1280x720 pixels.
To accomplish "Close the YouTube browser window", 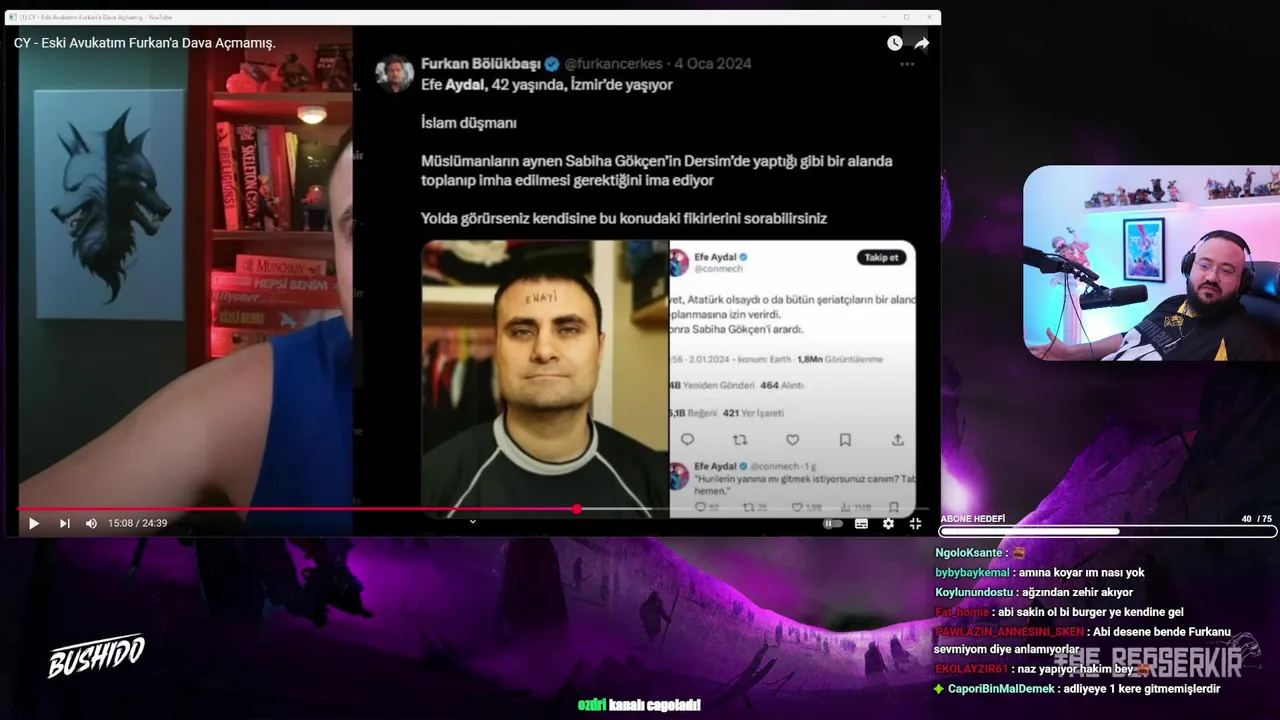I will pyautogui.click(x=929, y=17).
